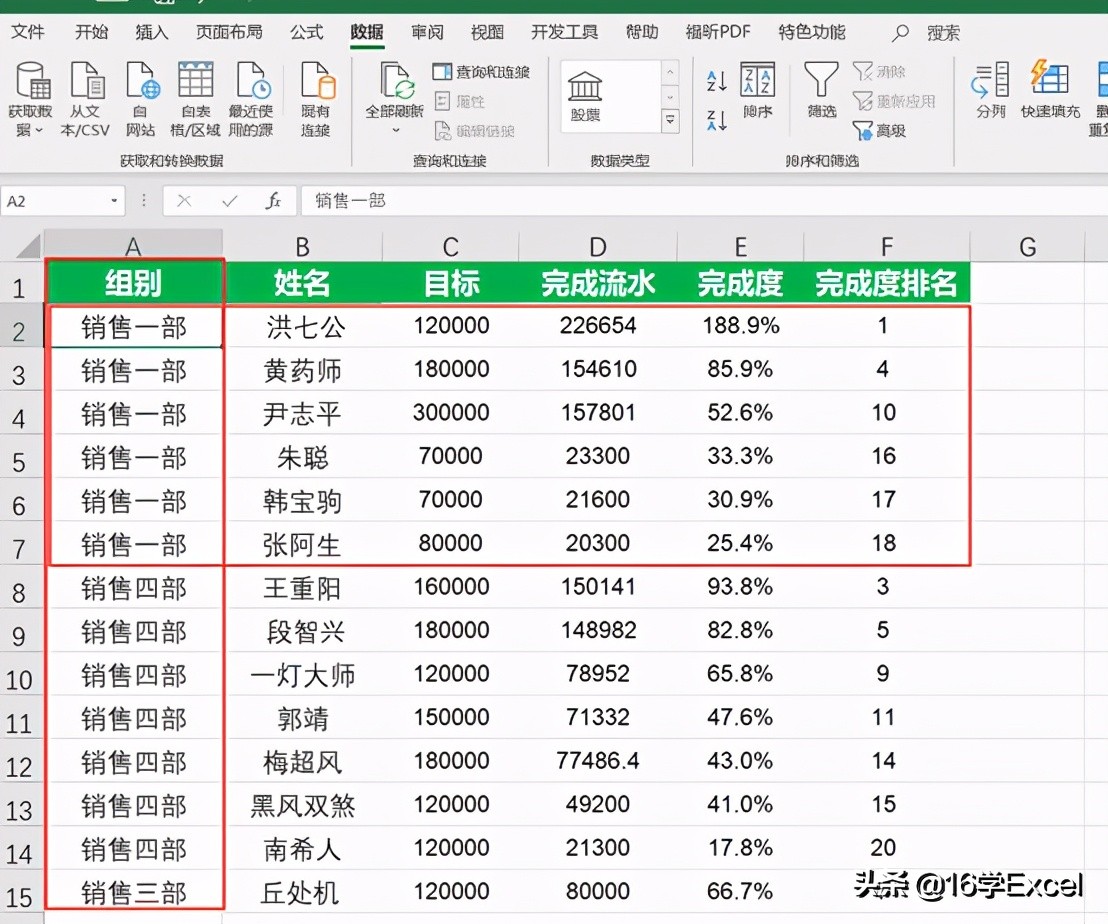Switch to the 公式 (Formulas) tab
Viewport: 1108px width, 924px height.
(307, 32)
